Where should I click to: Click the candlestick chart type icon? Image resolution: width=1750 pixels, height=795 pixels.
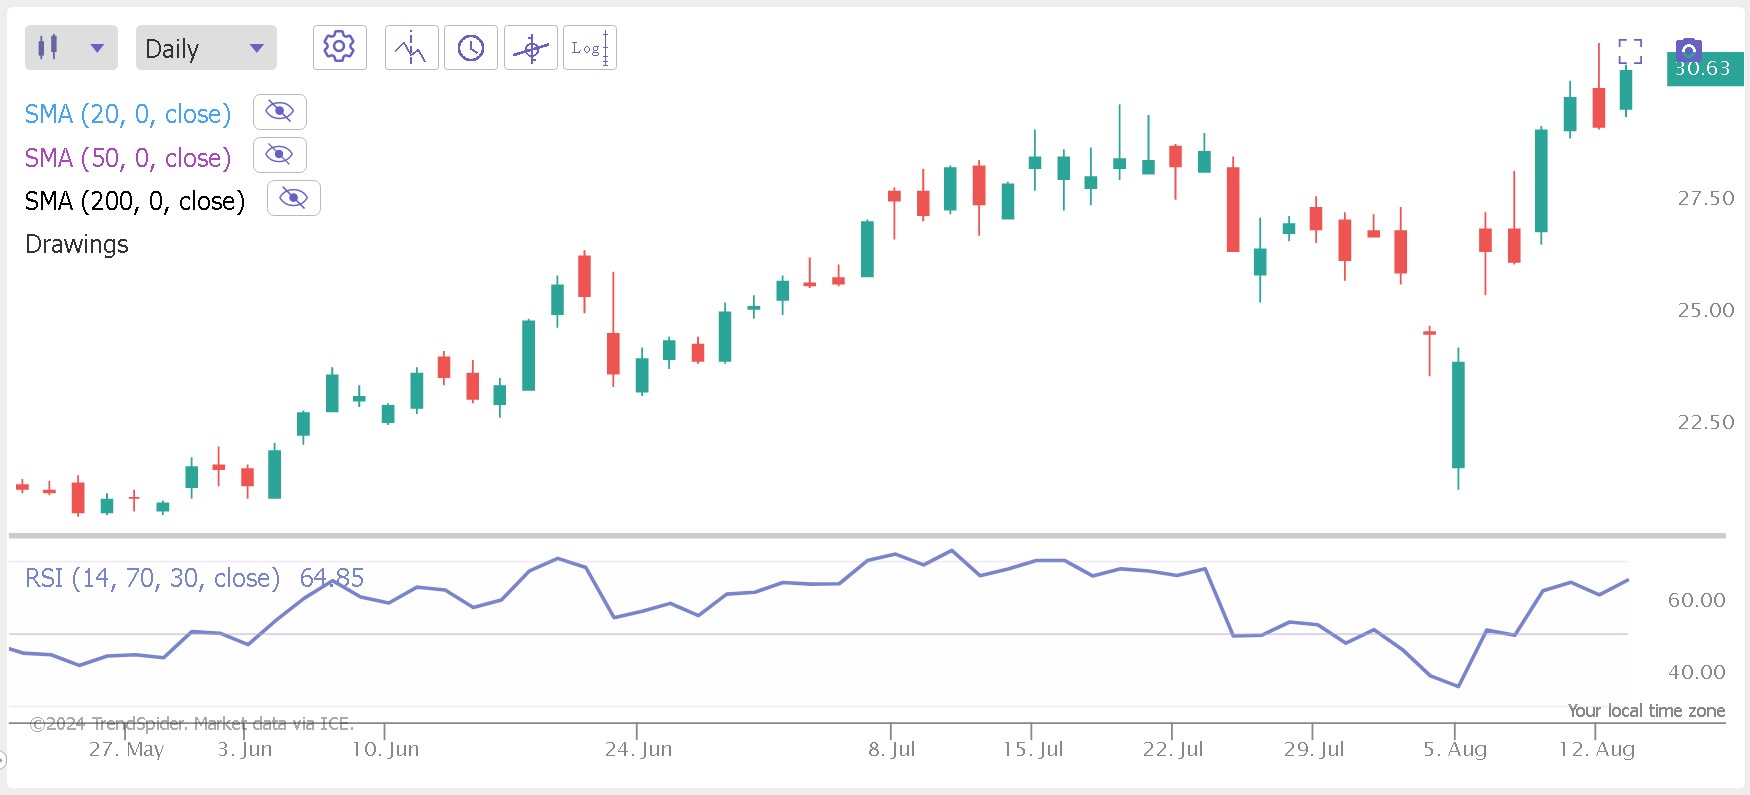(48, 47)
